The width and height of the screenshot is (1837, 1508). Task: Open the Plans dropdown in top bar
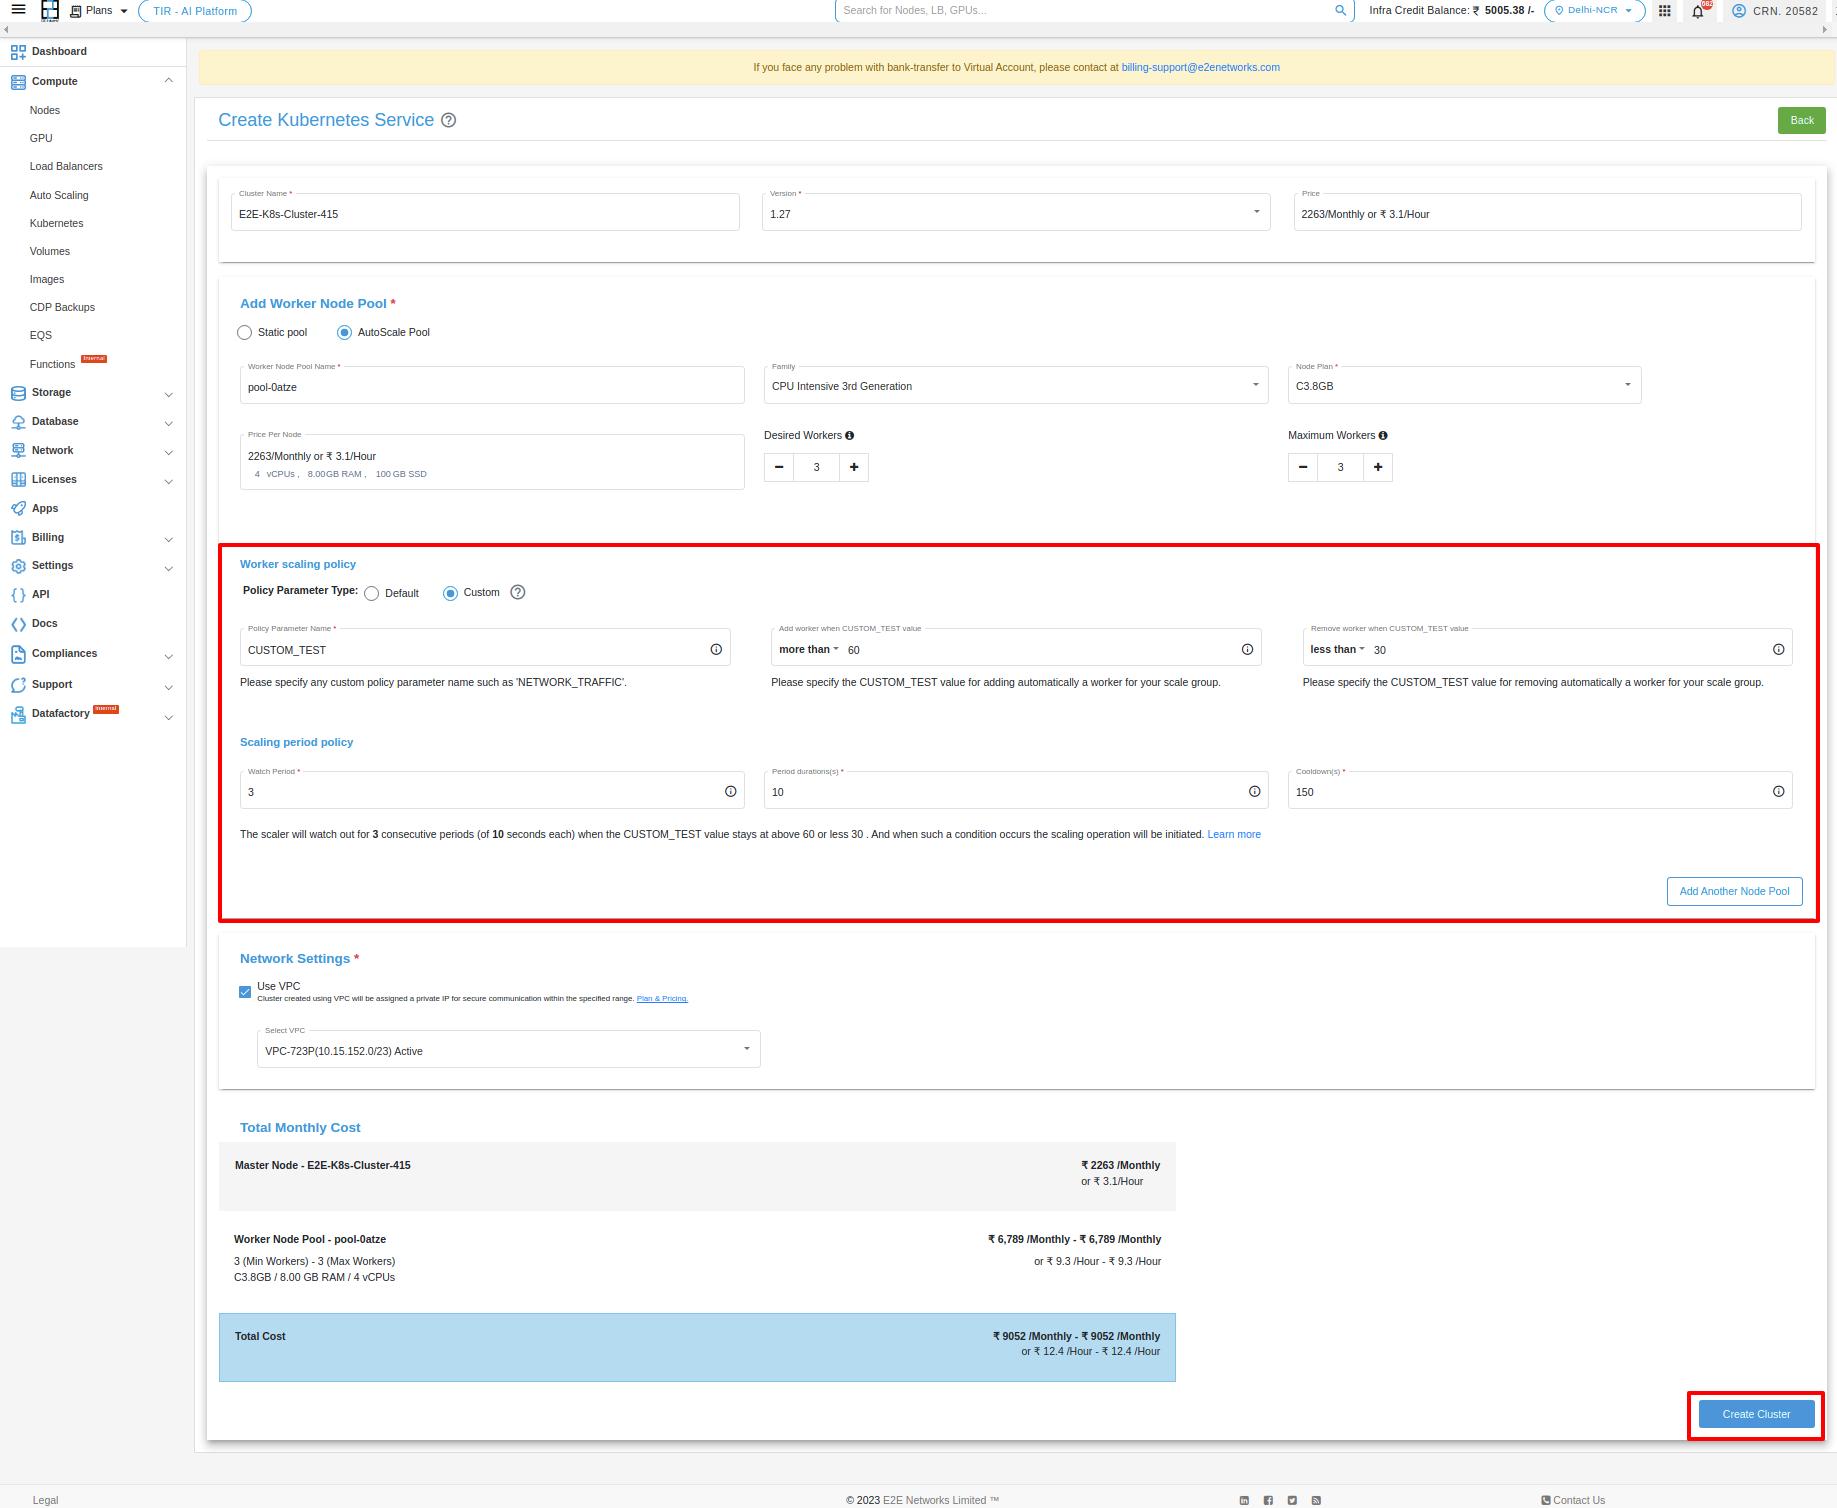pyautogui.click(x=99, y=11)
